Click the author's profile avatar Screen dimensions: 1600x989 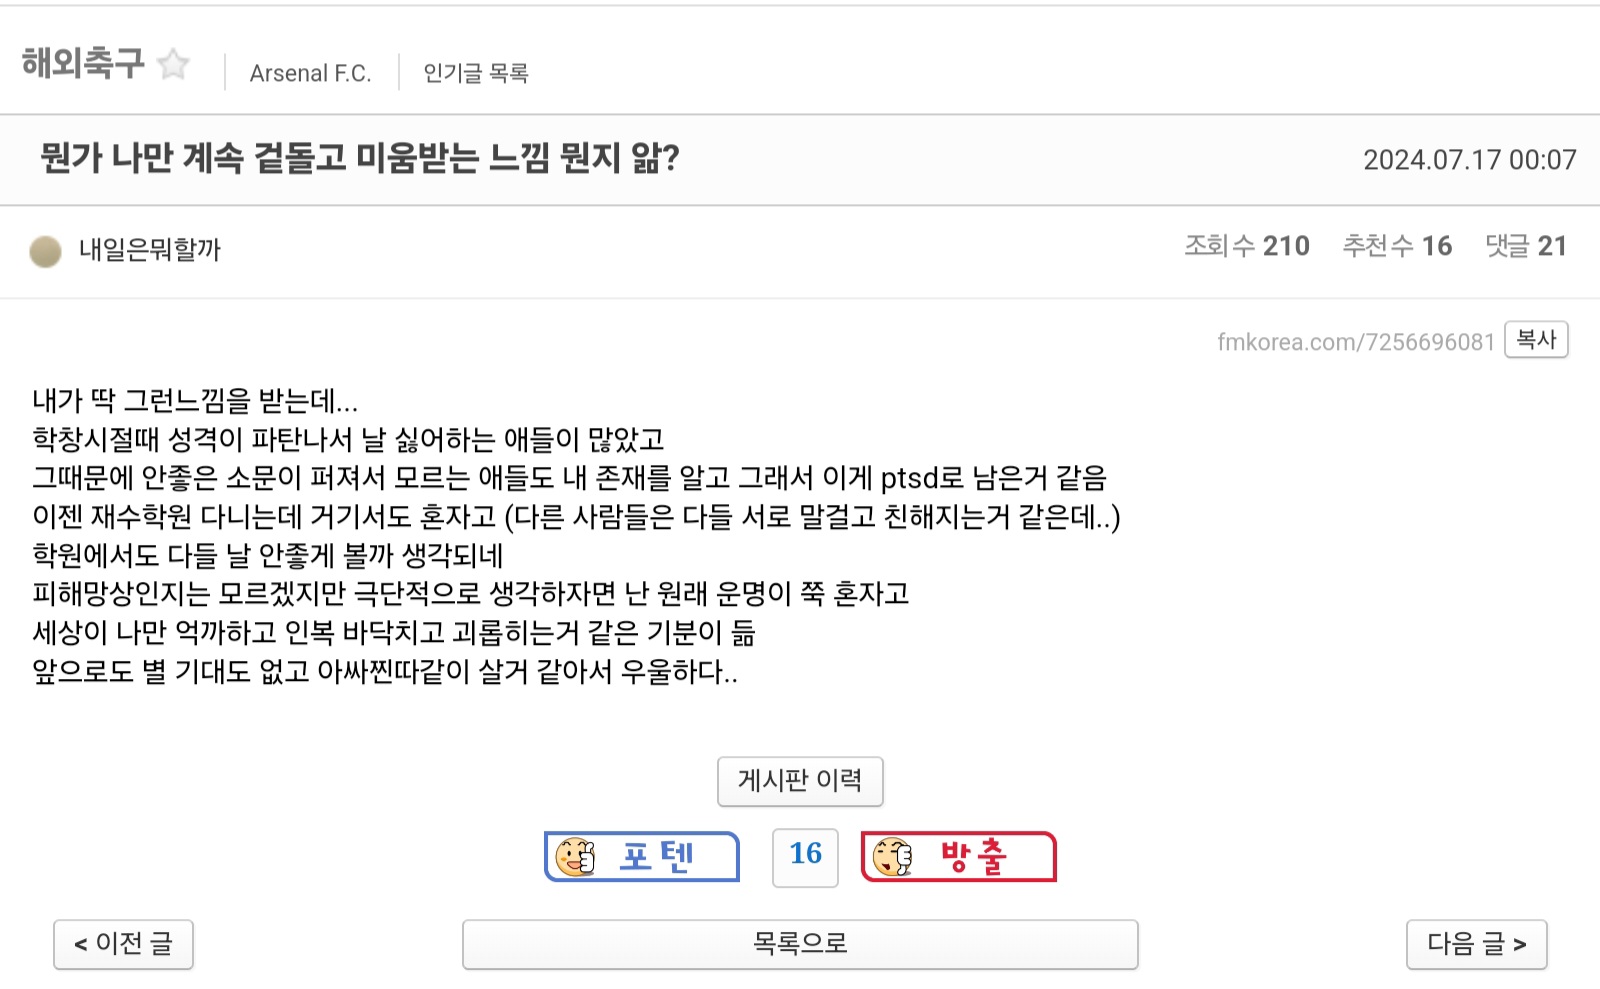pyautogui.click(x=45, y=251)
